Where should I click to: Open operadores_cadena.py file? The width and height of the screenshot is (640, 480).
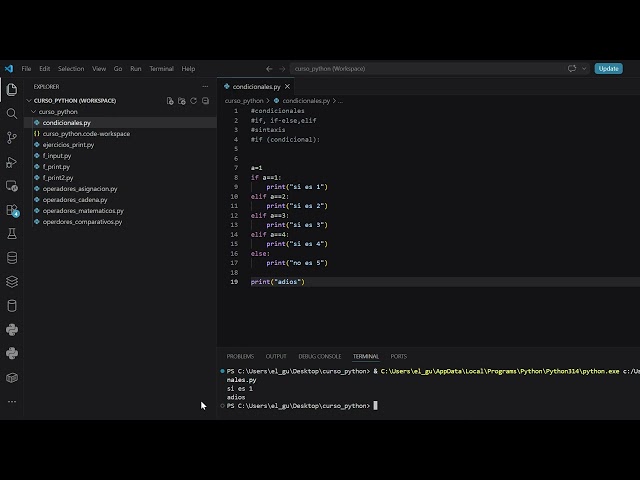(120, 200)
